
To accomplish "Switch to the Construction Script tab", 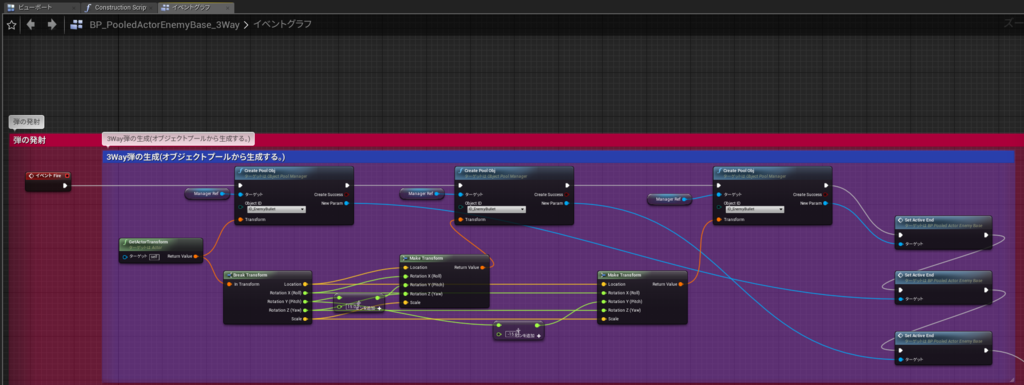I will (120, 8).
